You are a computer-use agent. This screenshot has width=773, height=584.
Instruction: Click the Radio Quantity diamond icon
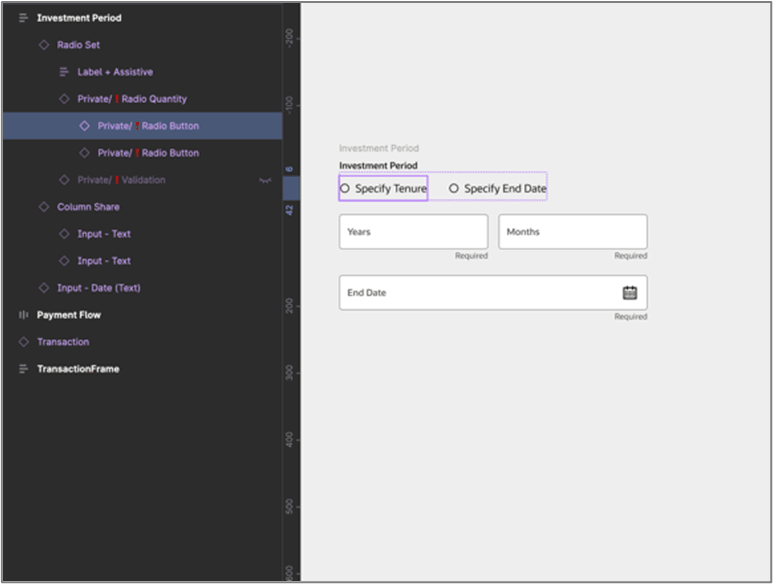tap(64, 99)
